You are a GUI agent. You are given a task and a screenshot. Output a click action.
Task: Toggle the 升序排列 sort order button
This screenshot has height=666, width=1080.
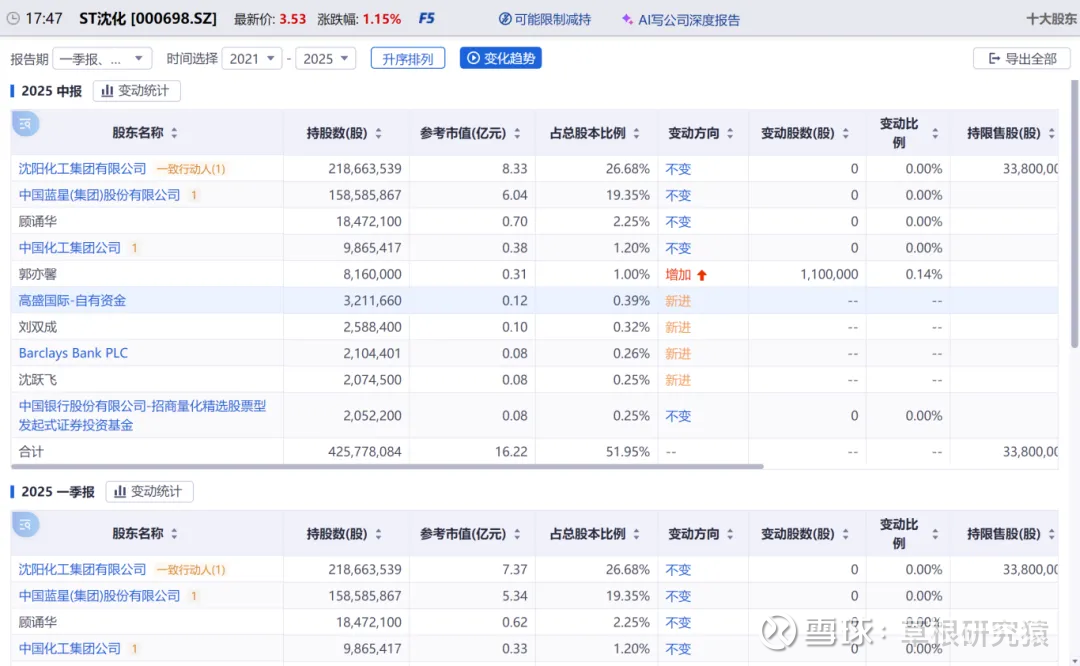[x=407, y=59]
